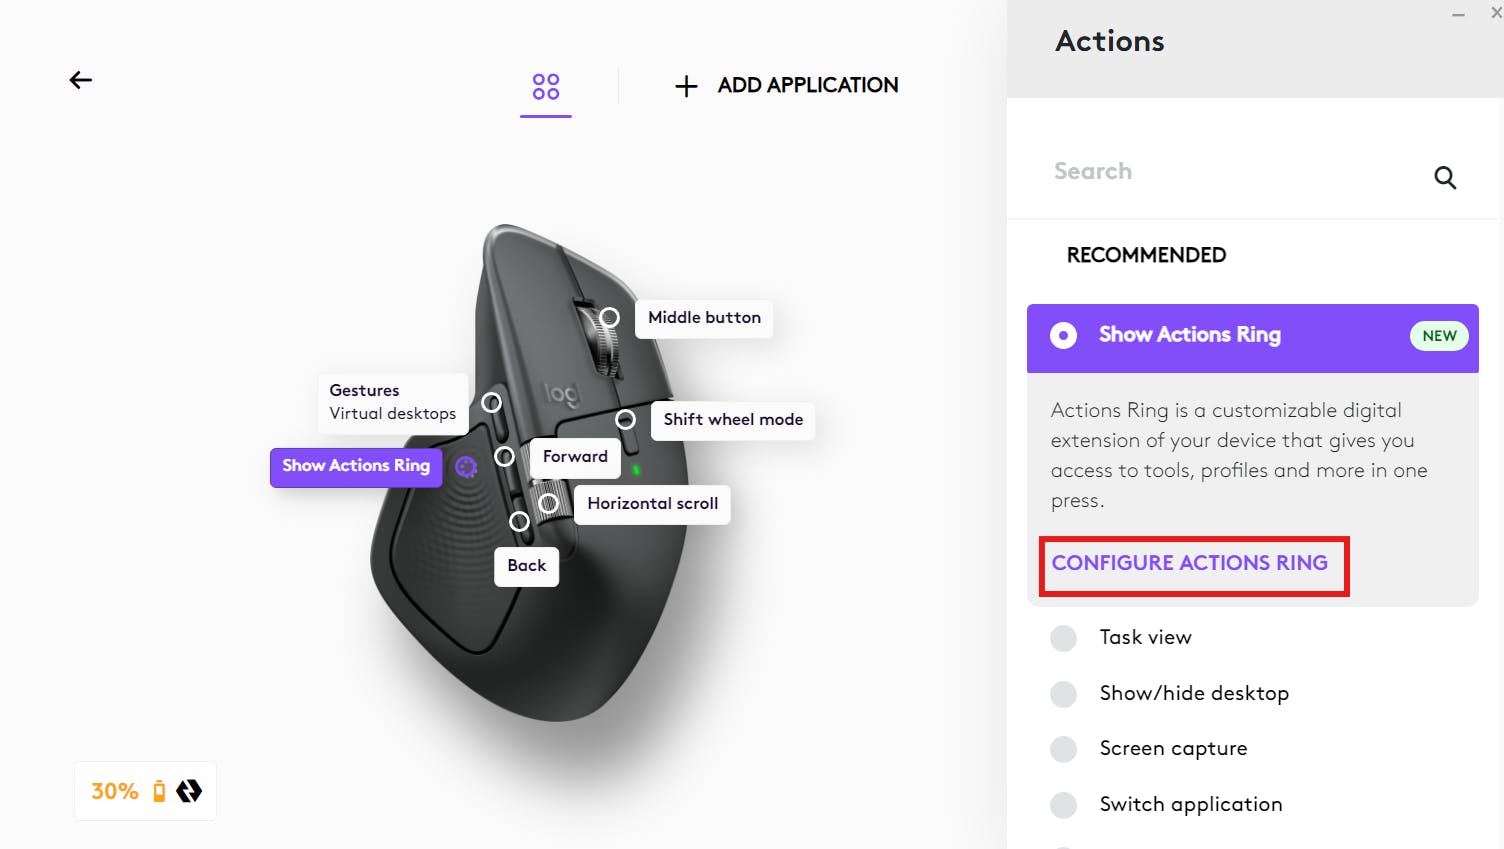1504x849 pixels.
Task: Click the back arrow icon
Action: pyautogui.click(x=81, y=80)
